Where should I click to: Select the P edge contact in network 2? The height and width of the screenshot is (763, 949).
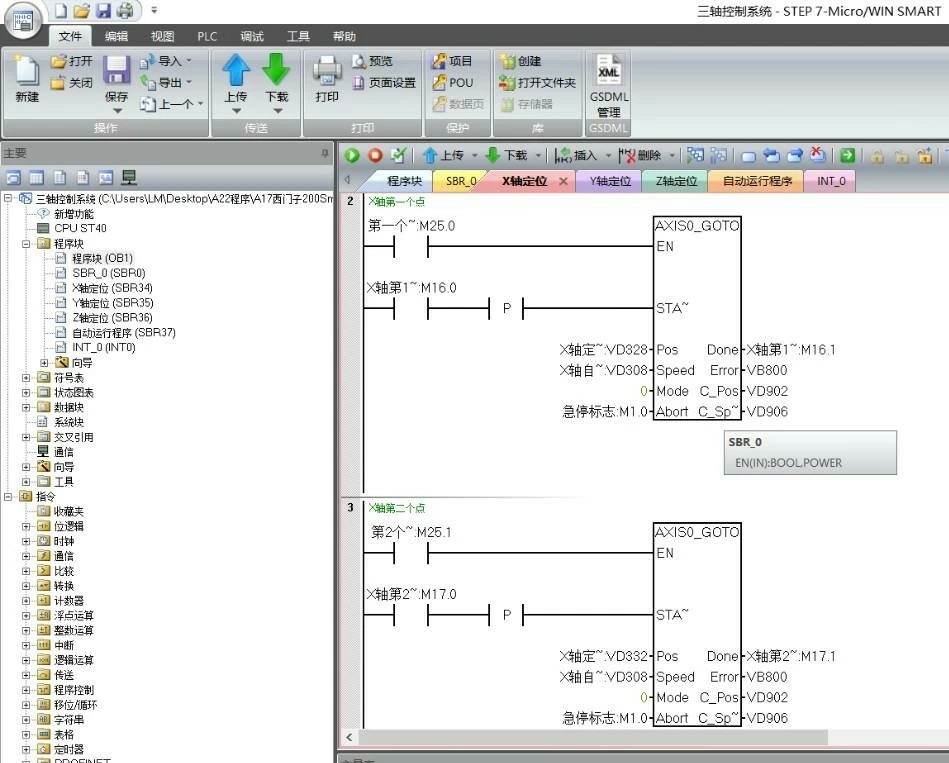click(x=506, y=309)
